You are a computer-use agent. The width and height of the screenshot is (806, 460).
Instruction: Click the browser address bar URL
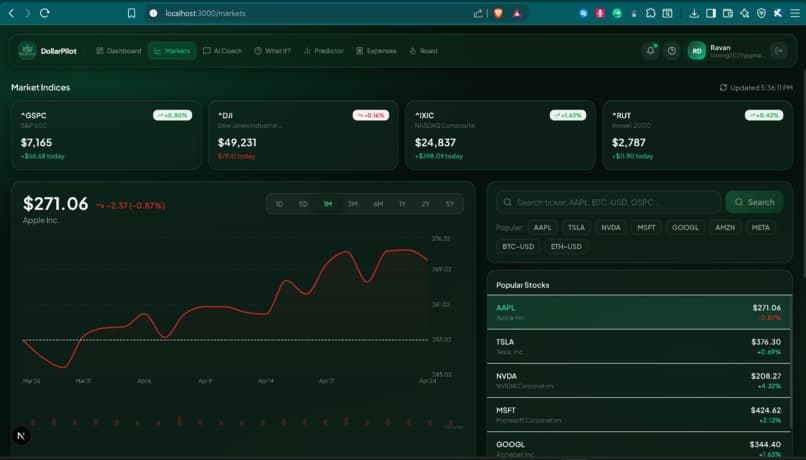pos(205,13)
